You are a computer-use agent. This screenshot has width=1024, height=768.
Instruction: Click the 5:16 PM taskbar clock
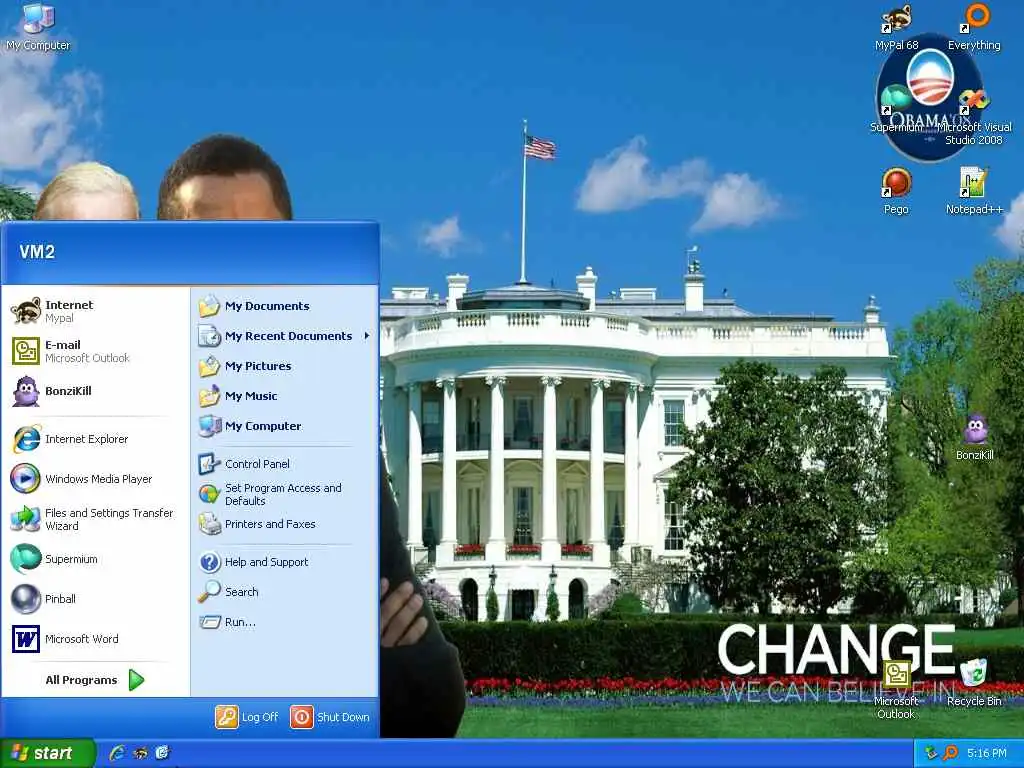(x=987, y=753)
